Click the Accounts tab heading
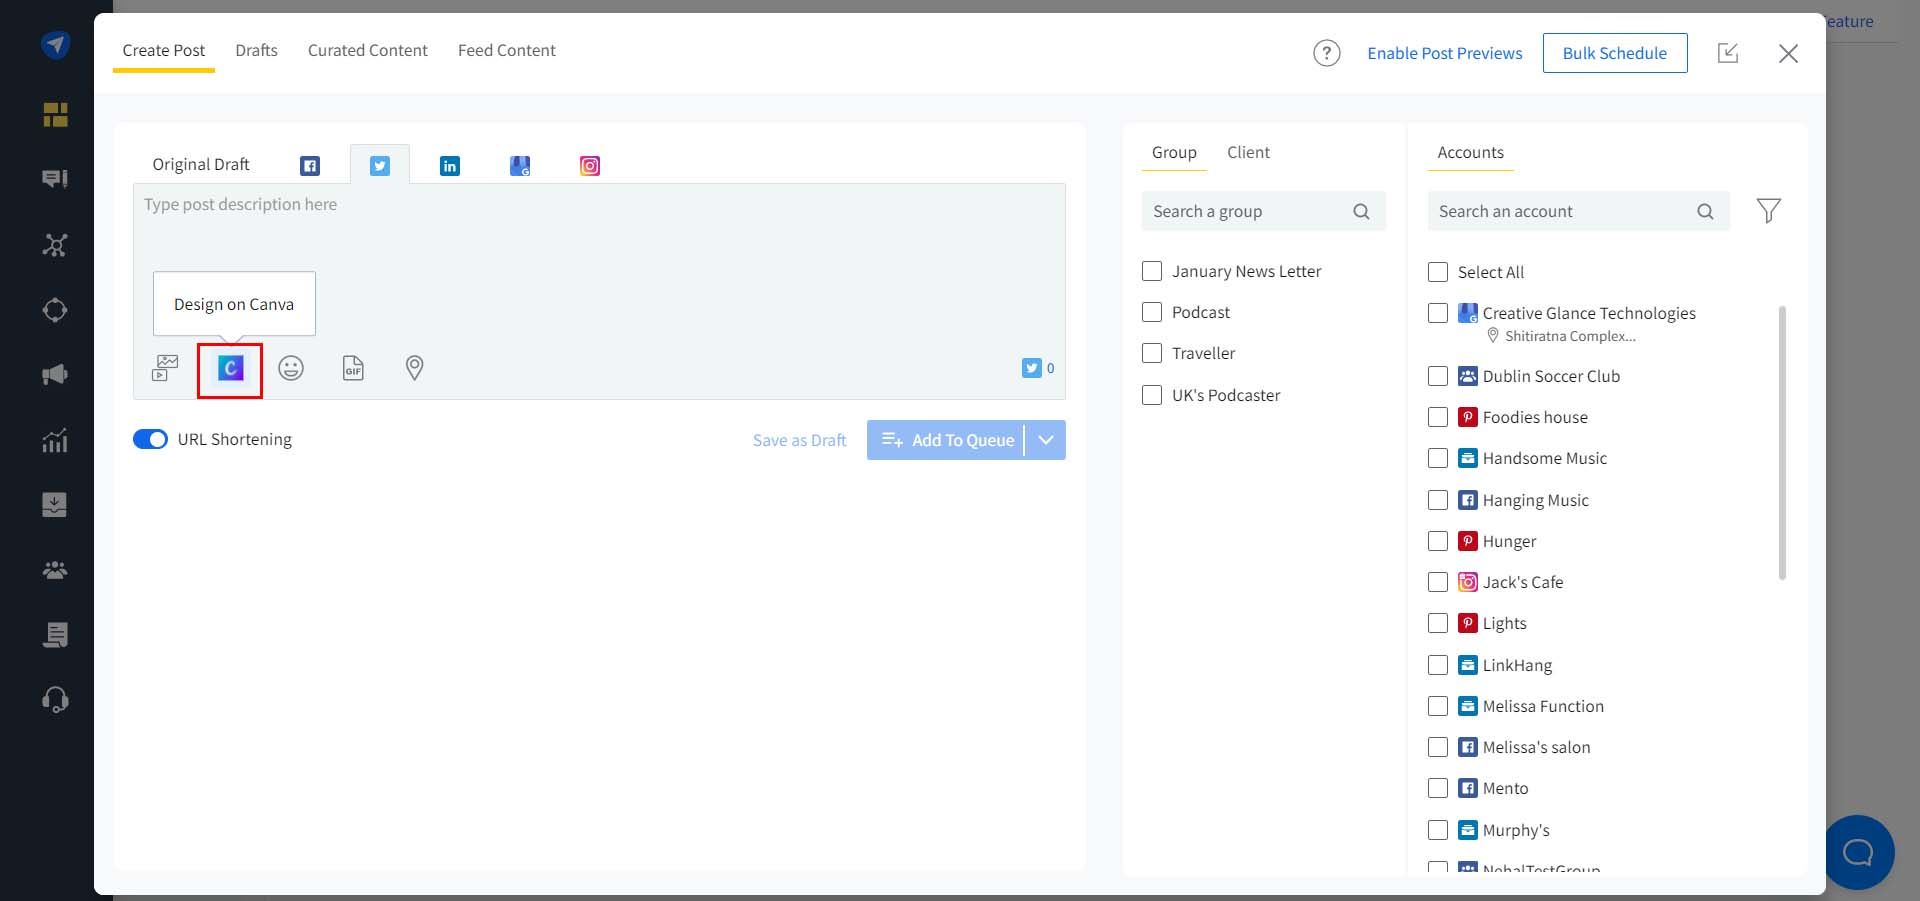The width and height of the screenshot is (1920, 901). click(1470, 152)
